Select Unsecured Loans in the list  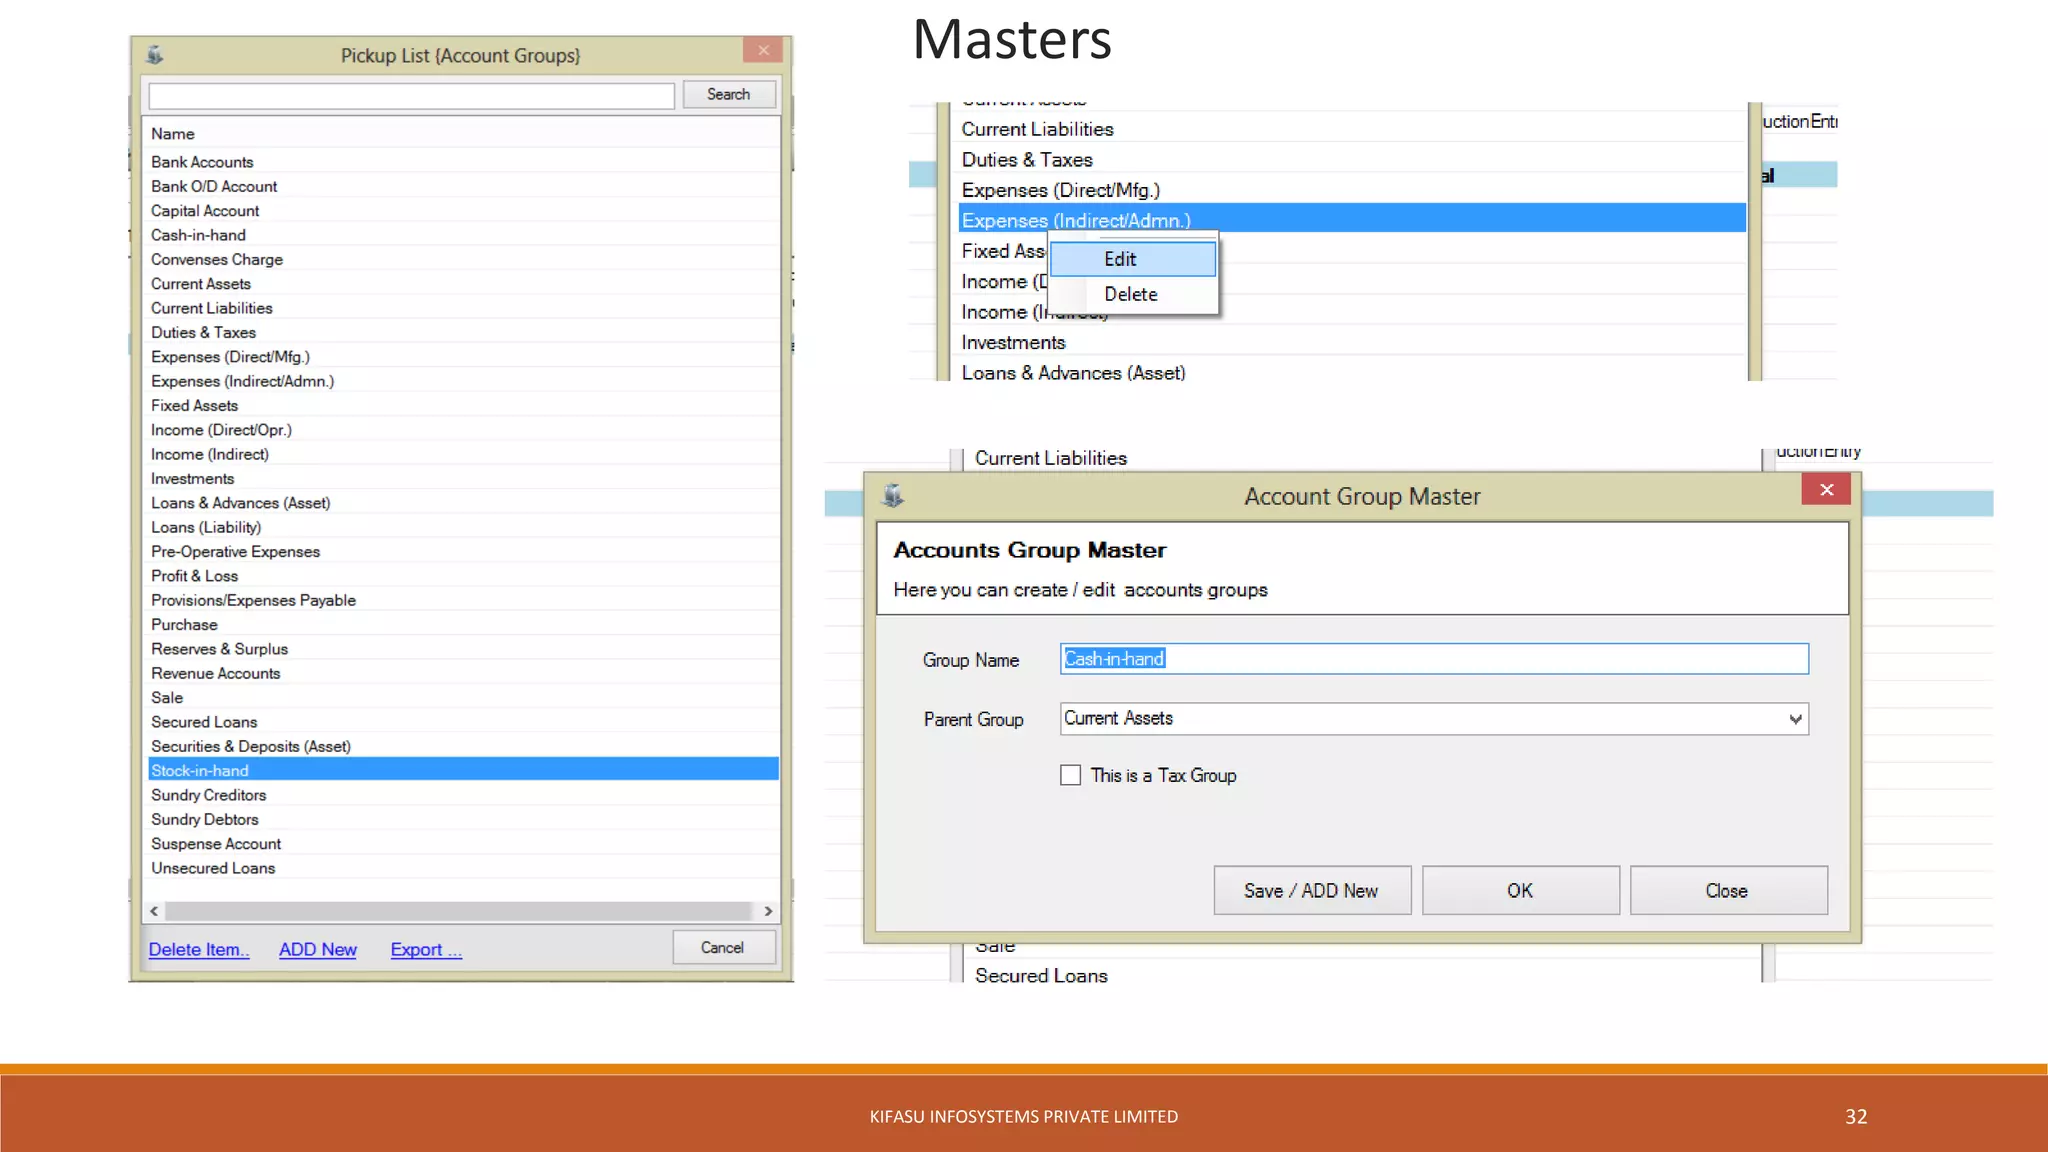(463, 868)
